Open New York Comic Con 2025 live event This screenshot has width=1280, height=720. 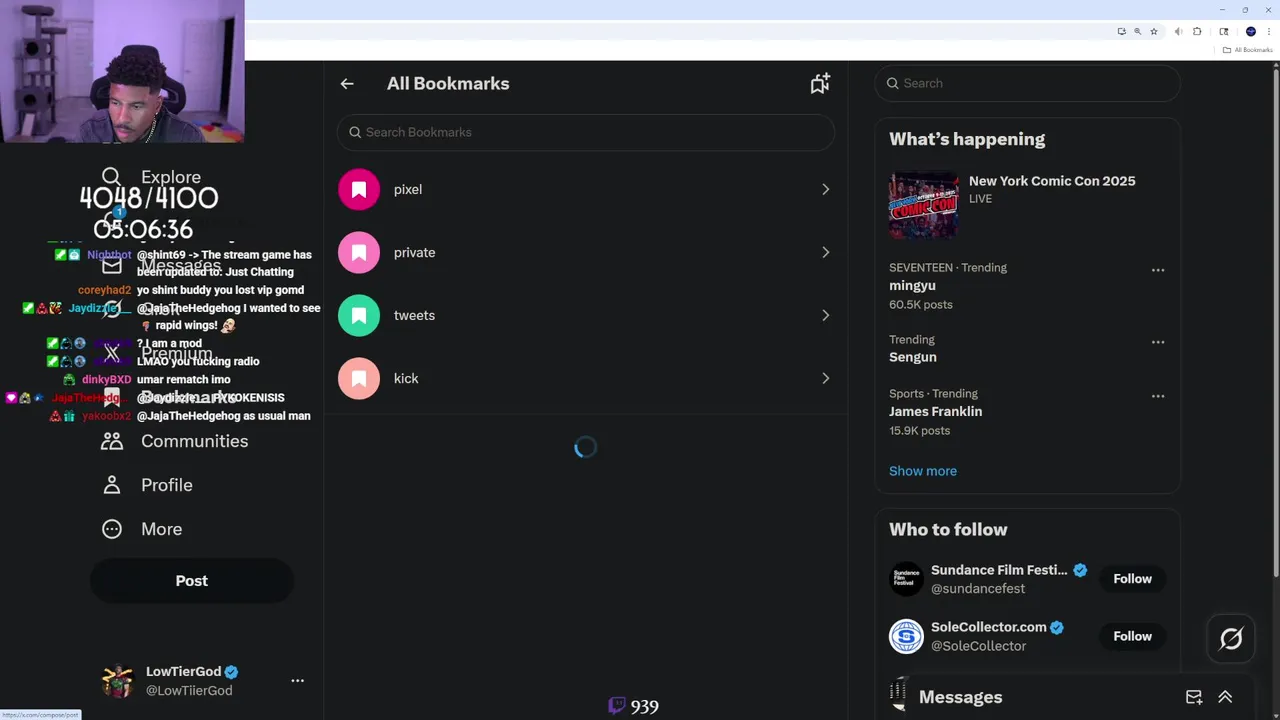1052,181
